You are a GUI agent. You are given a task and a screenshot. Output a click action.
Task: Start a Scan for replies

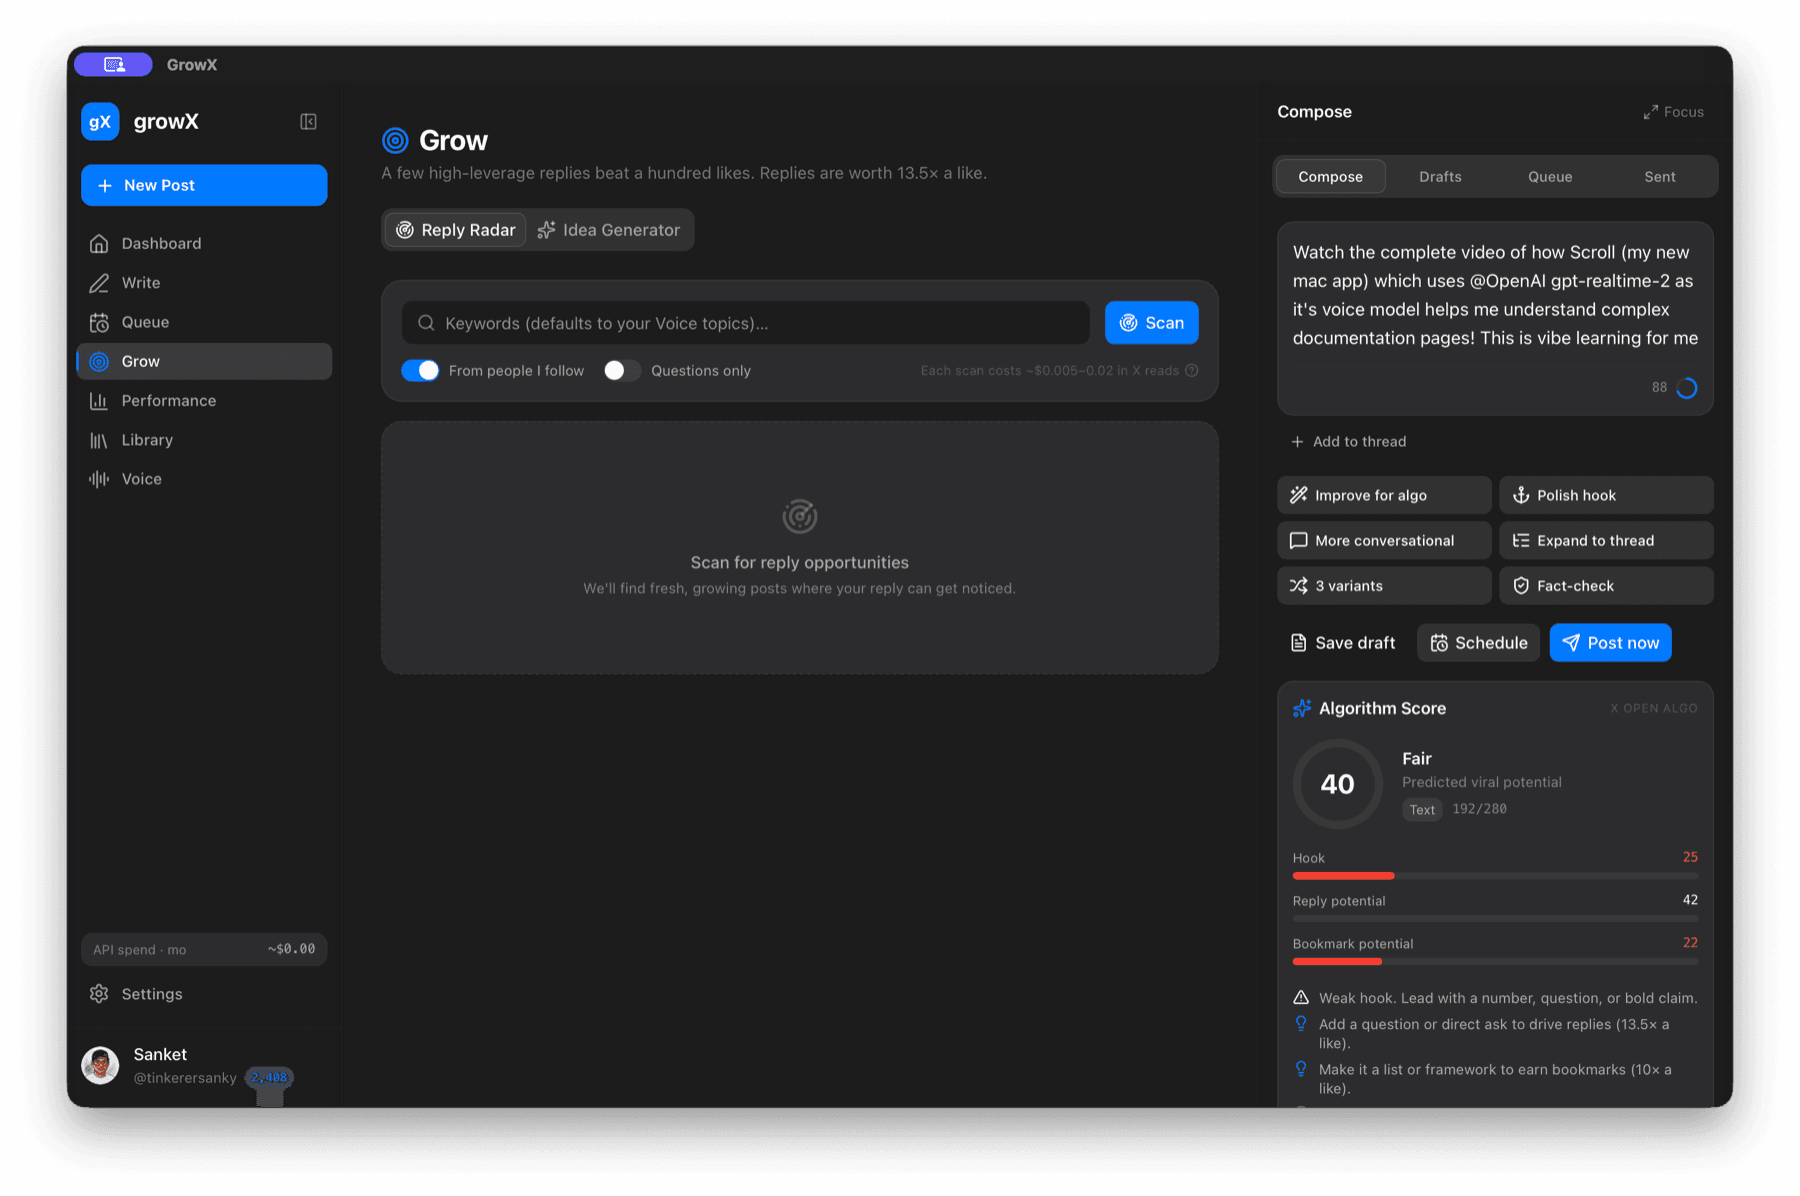point(1152,323)
